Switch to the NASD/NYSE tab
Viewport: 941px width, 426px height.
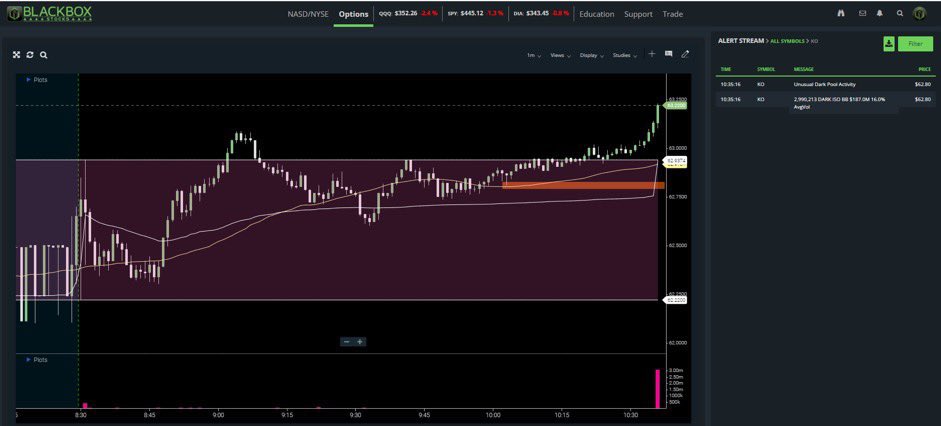[308, 14]
